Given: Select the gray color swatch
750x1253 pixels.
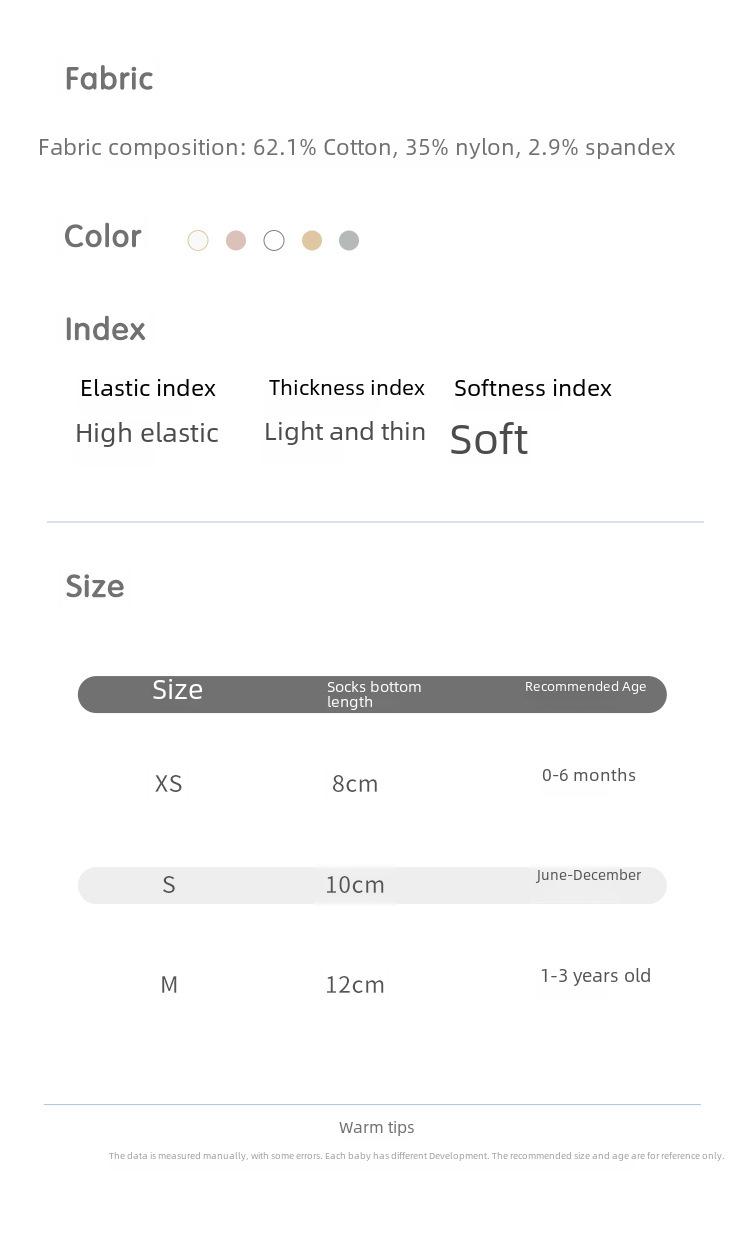Looking at the screenshot, I should (349, 240).
